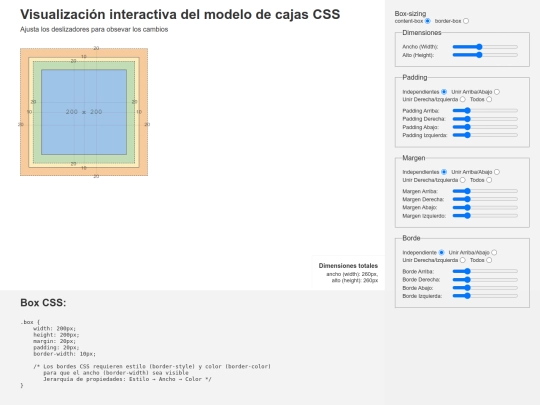This screenshot has width=540, height=405.
Task: Click the Padding Derecha slider
Action: coord(485,119)
